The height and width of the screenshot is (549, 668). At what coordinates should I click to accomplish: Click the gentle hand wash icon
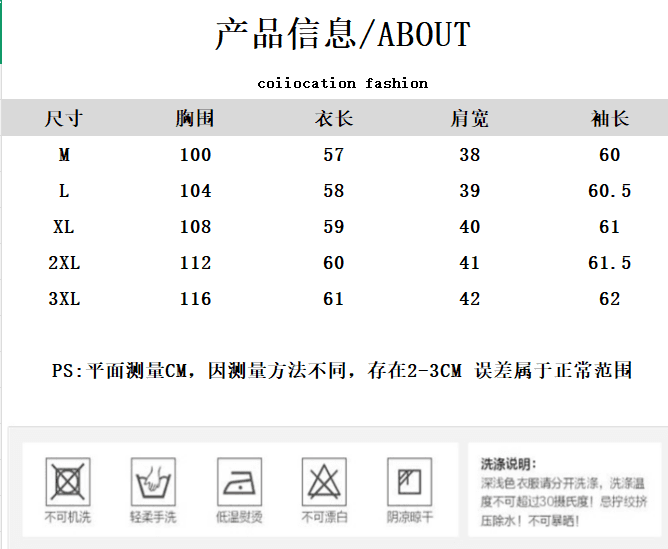pyautogui.click(x=153, y=482)
